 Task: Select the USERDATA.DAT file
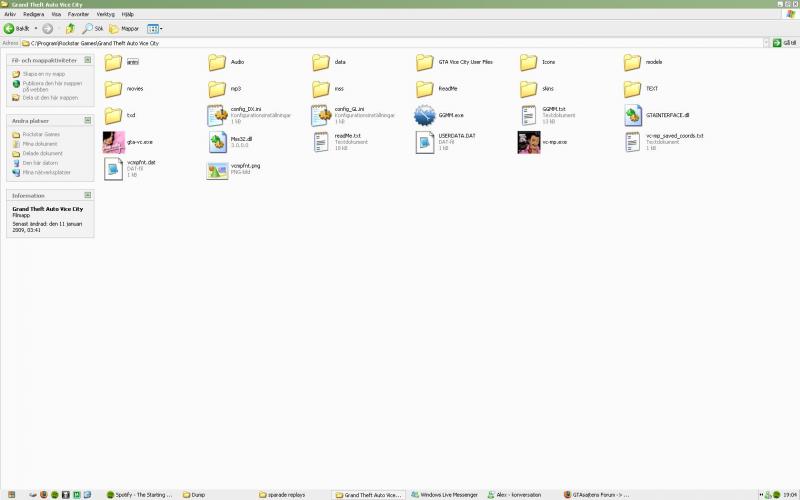(x=425, y=142)
